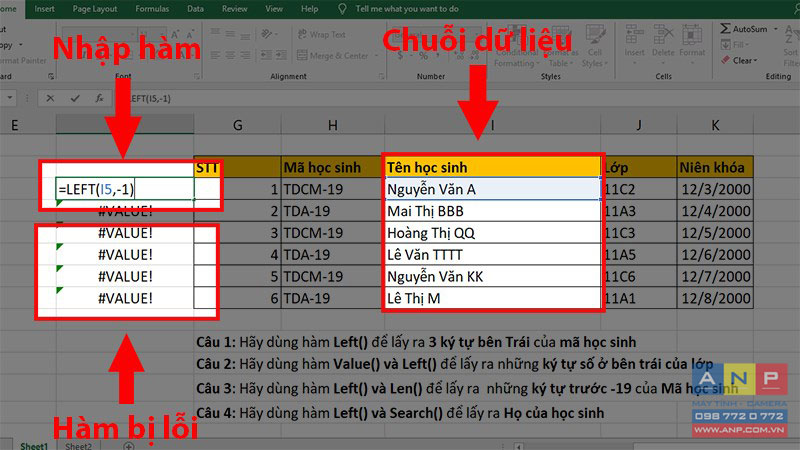Confirm the formula with the checkmark icon
Image resolution: width=800 pixels, height=450 pixels.
[75, 98]
